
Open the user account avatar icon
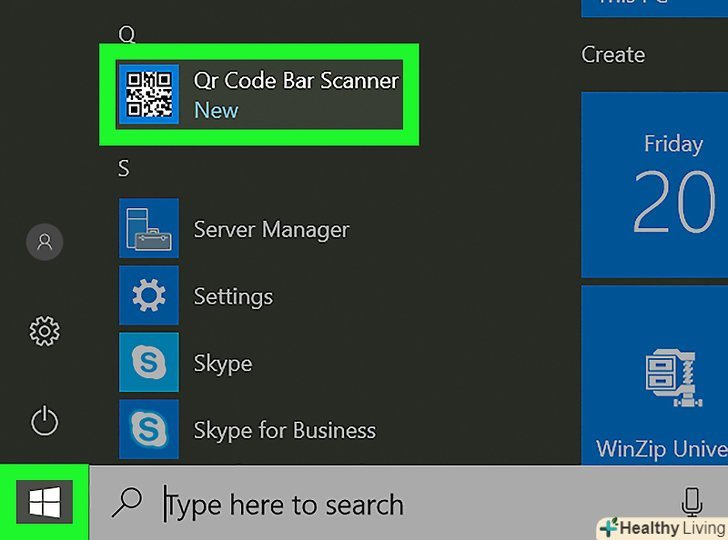(x=44, y=242)
